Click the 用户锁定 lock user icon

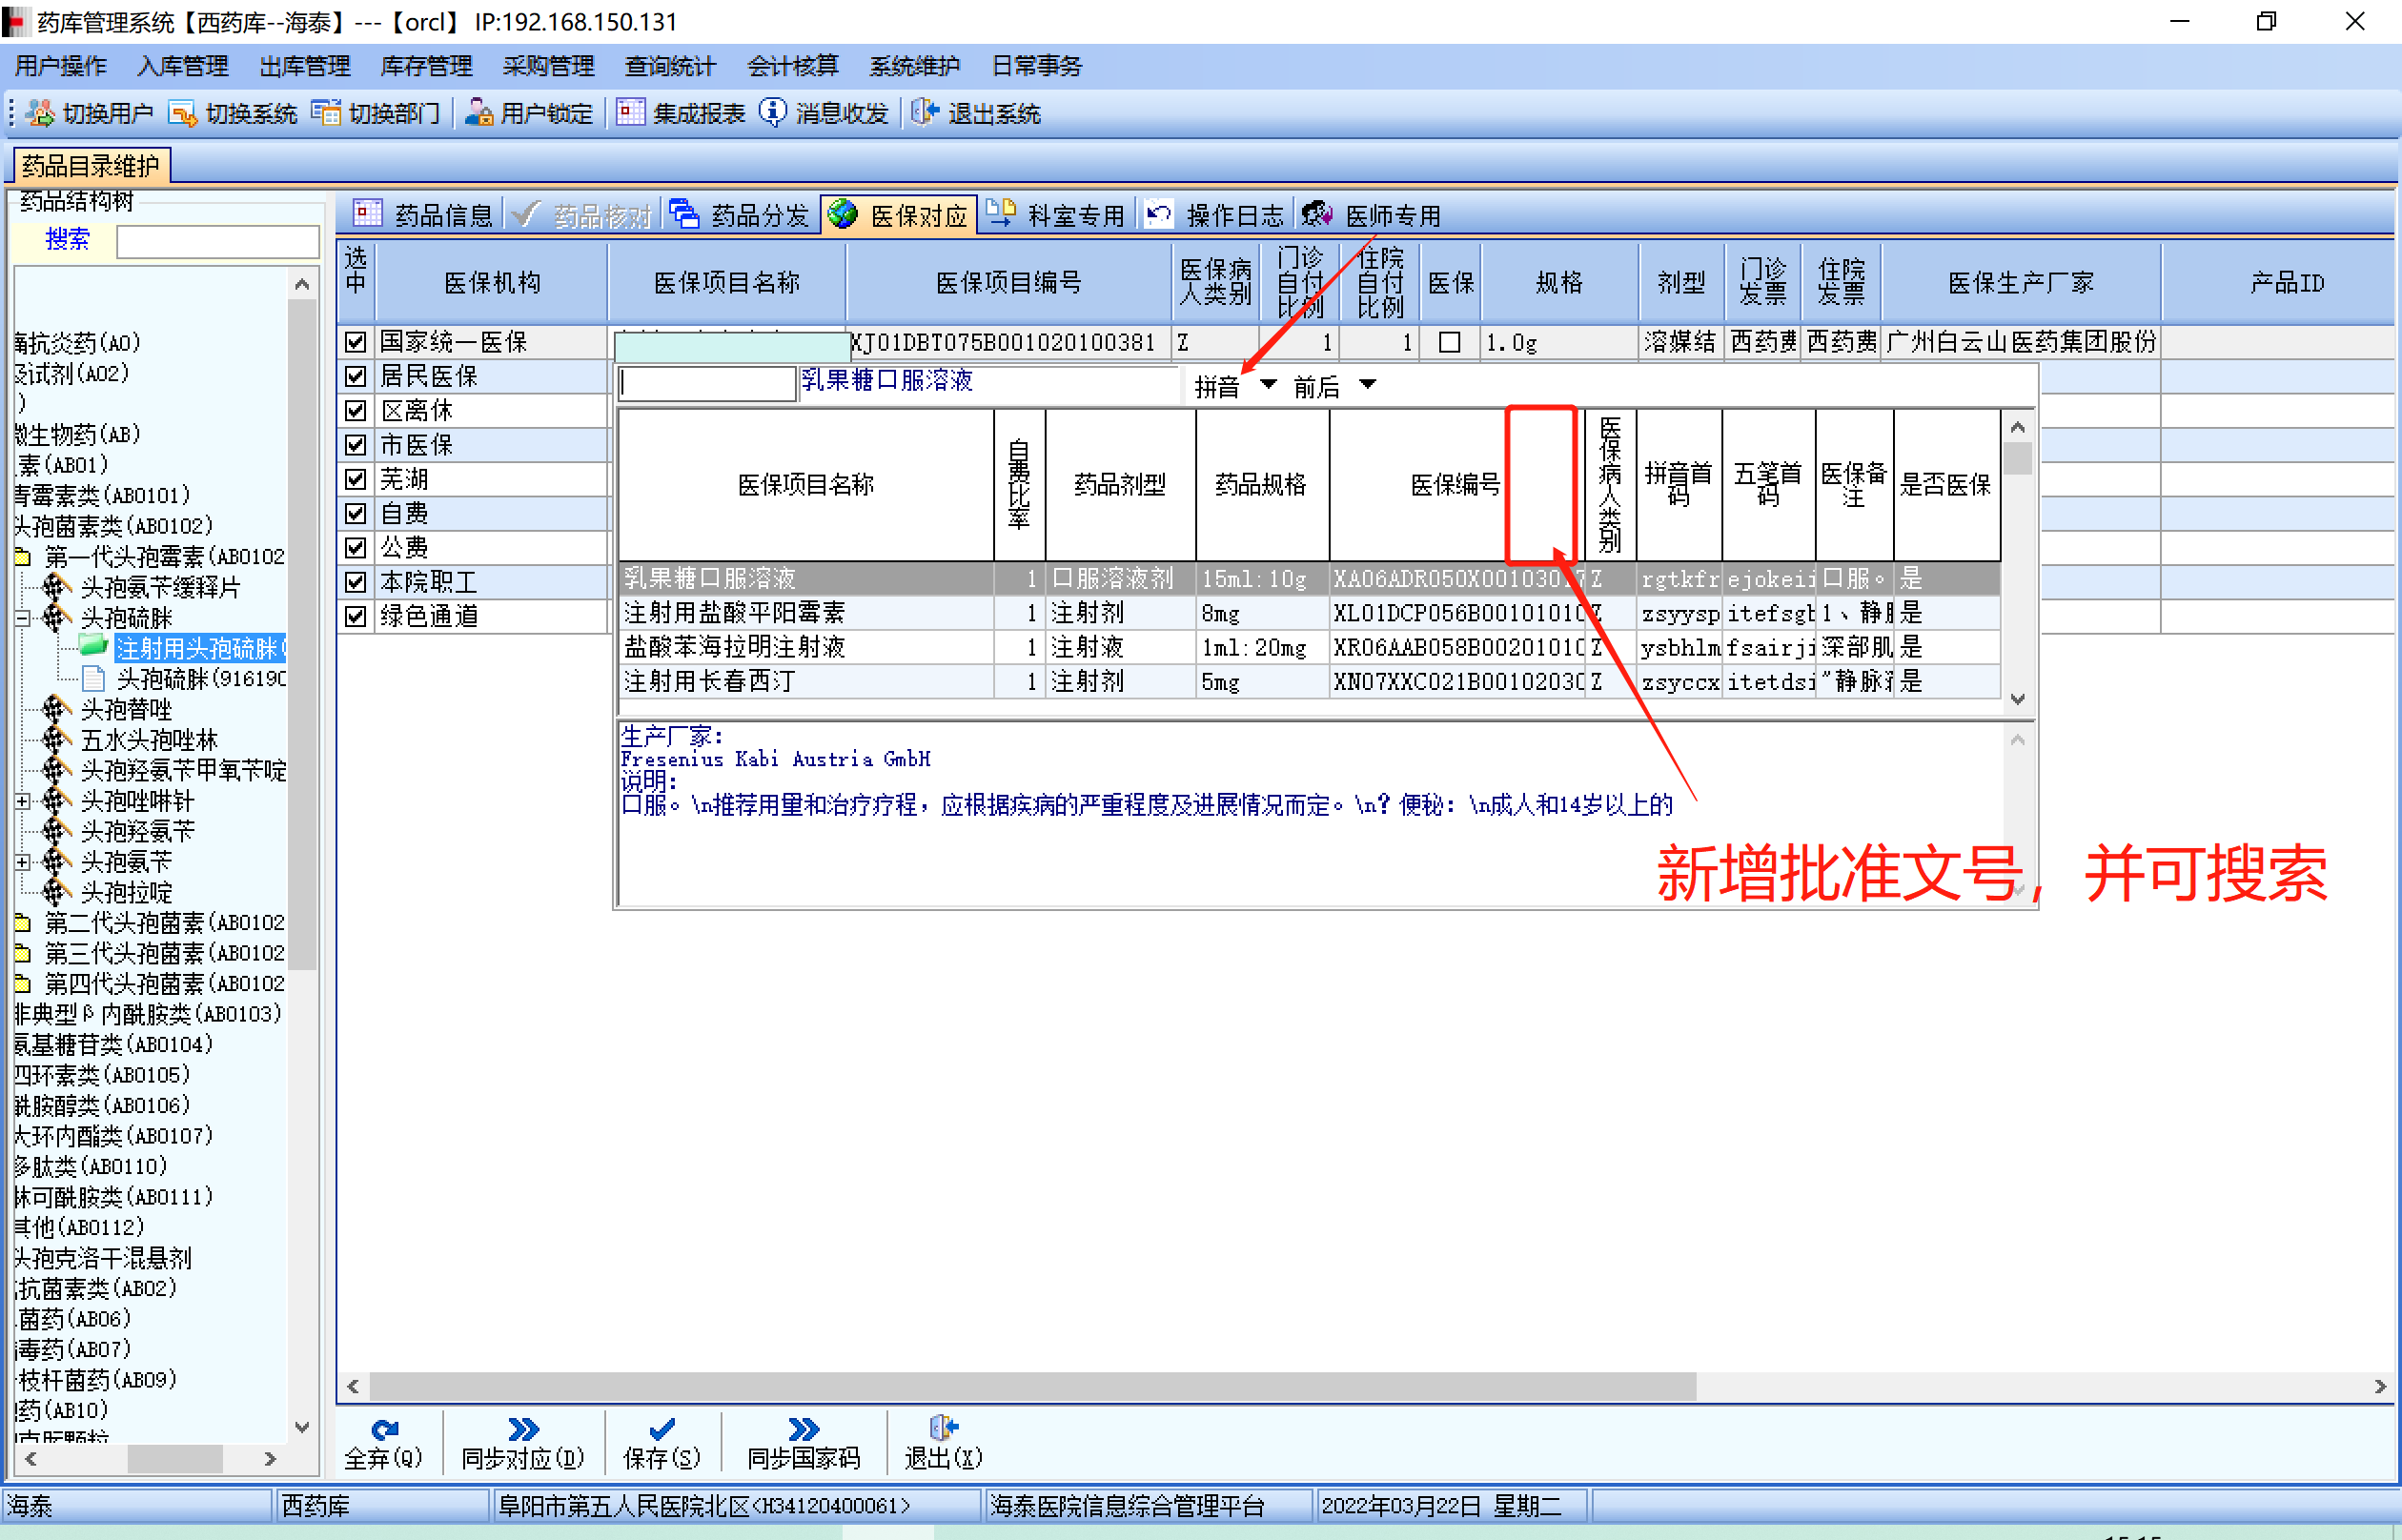(x=479, y=113)
